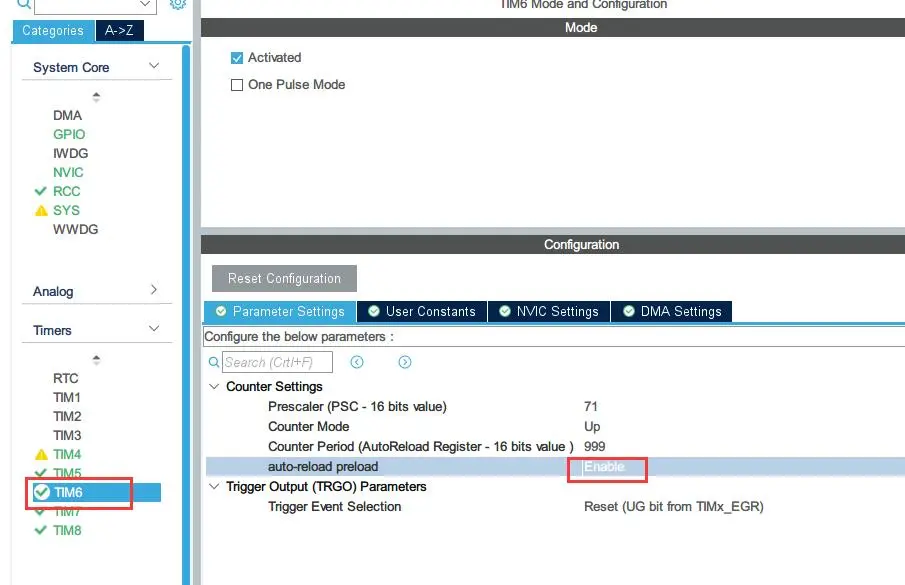Click the settings gear icon near search

pyautogui.click(x=177, y=4)
